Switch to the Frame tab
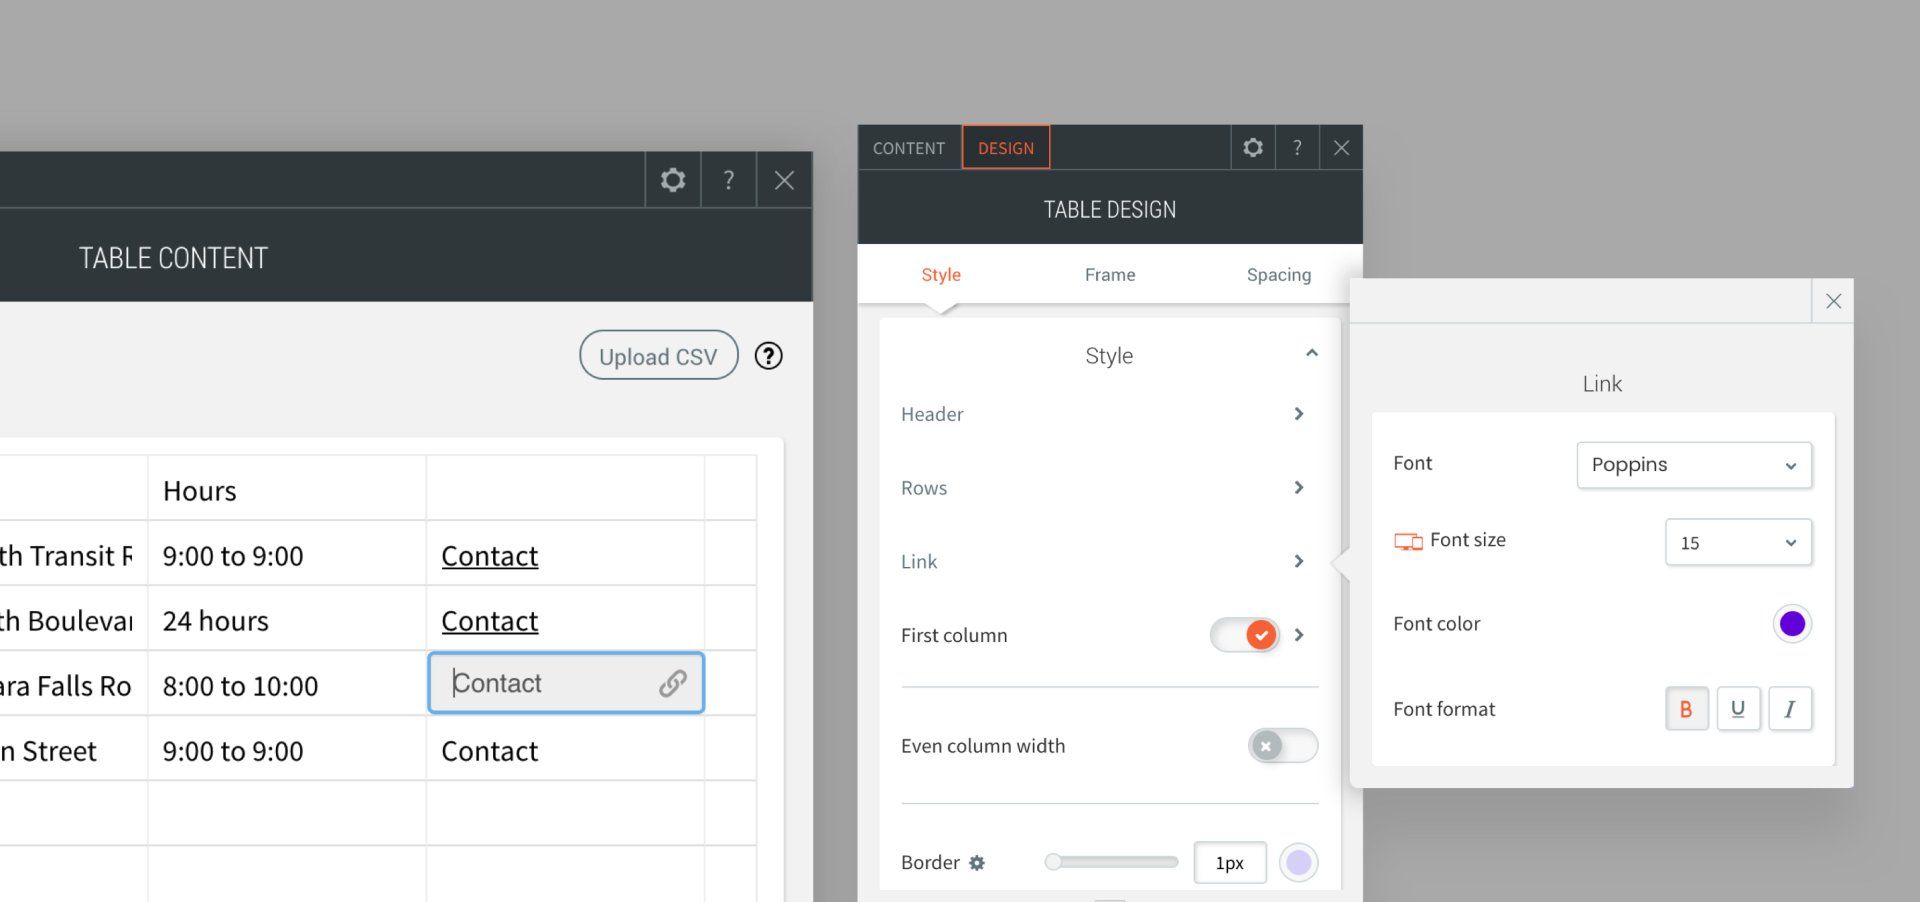This screenshot has width=1920, height=902. tap(1110, 274)
